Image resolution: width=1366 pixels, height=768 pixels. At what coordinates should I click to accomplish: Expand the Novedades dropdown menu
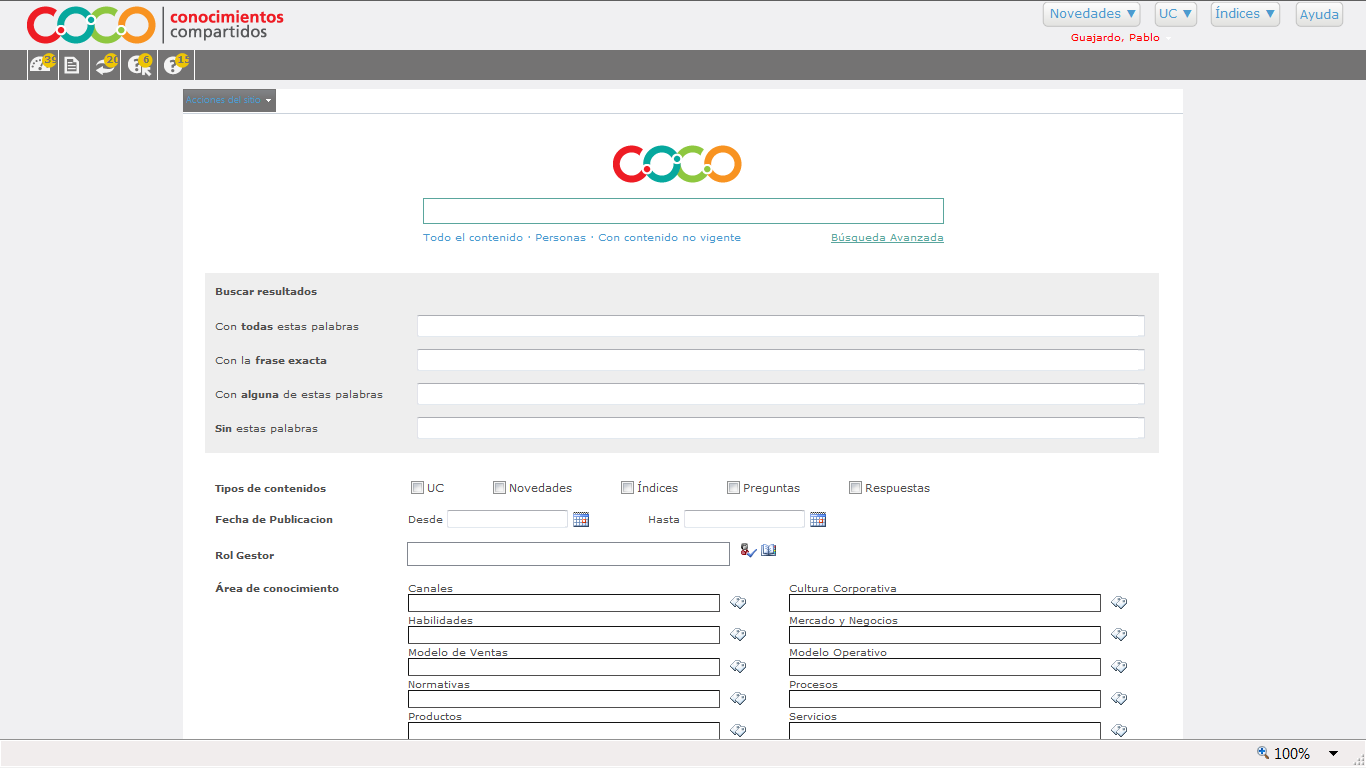(x=1092, y=14)
